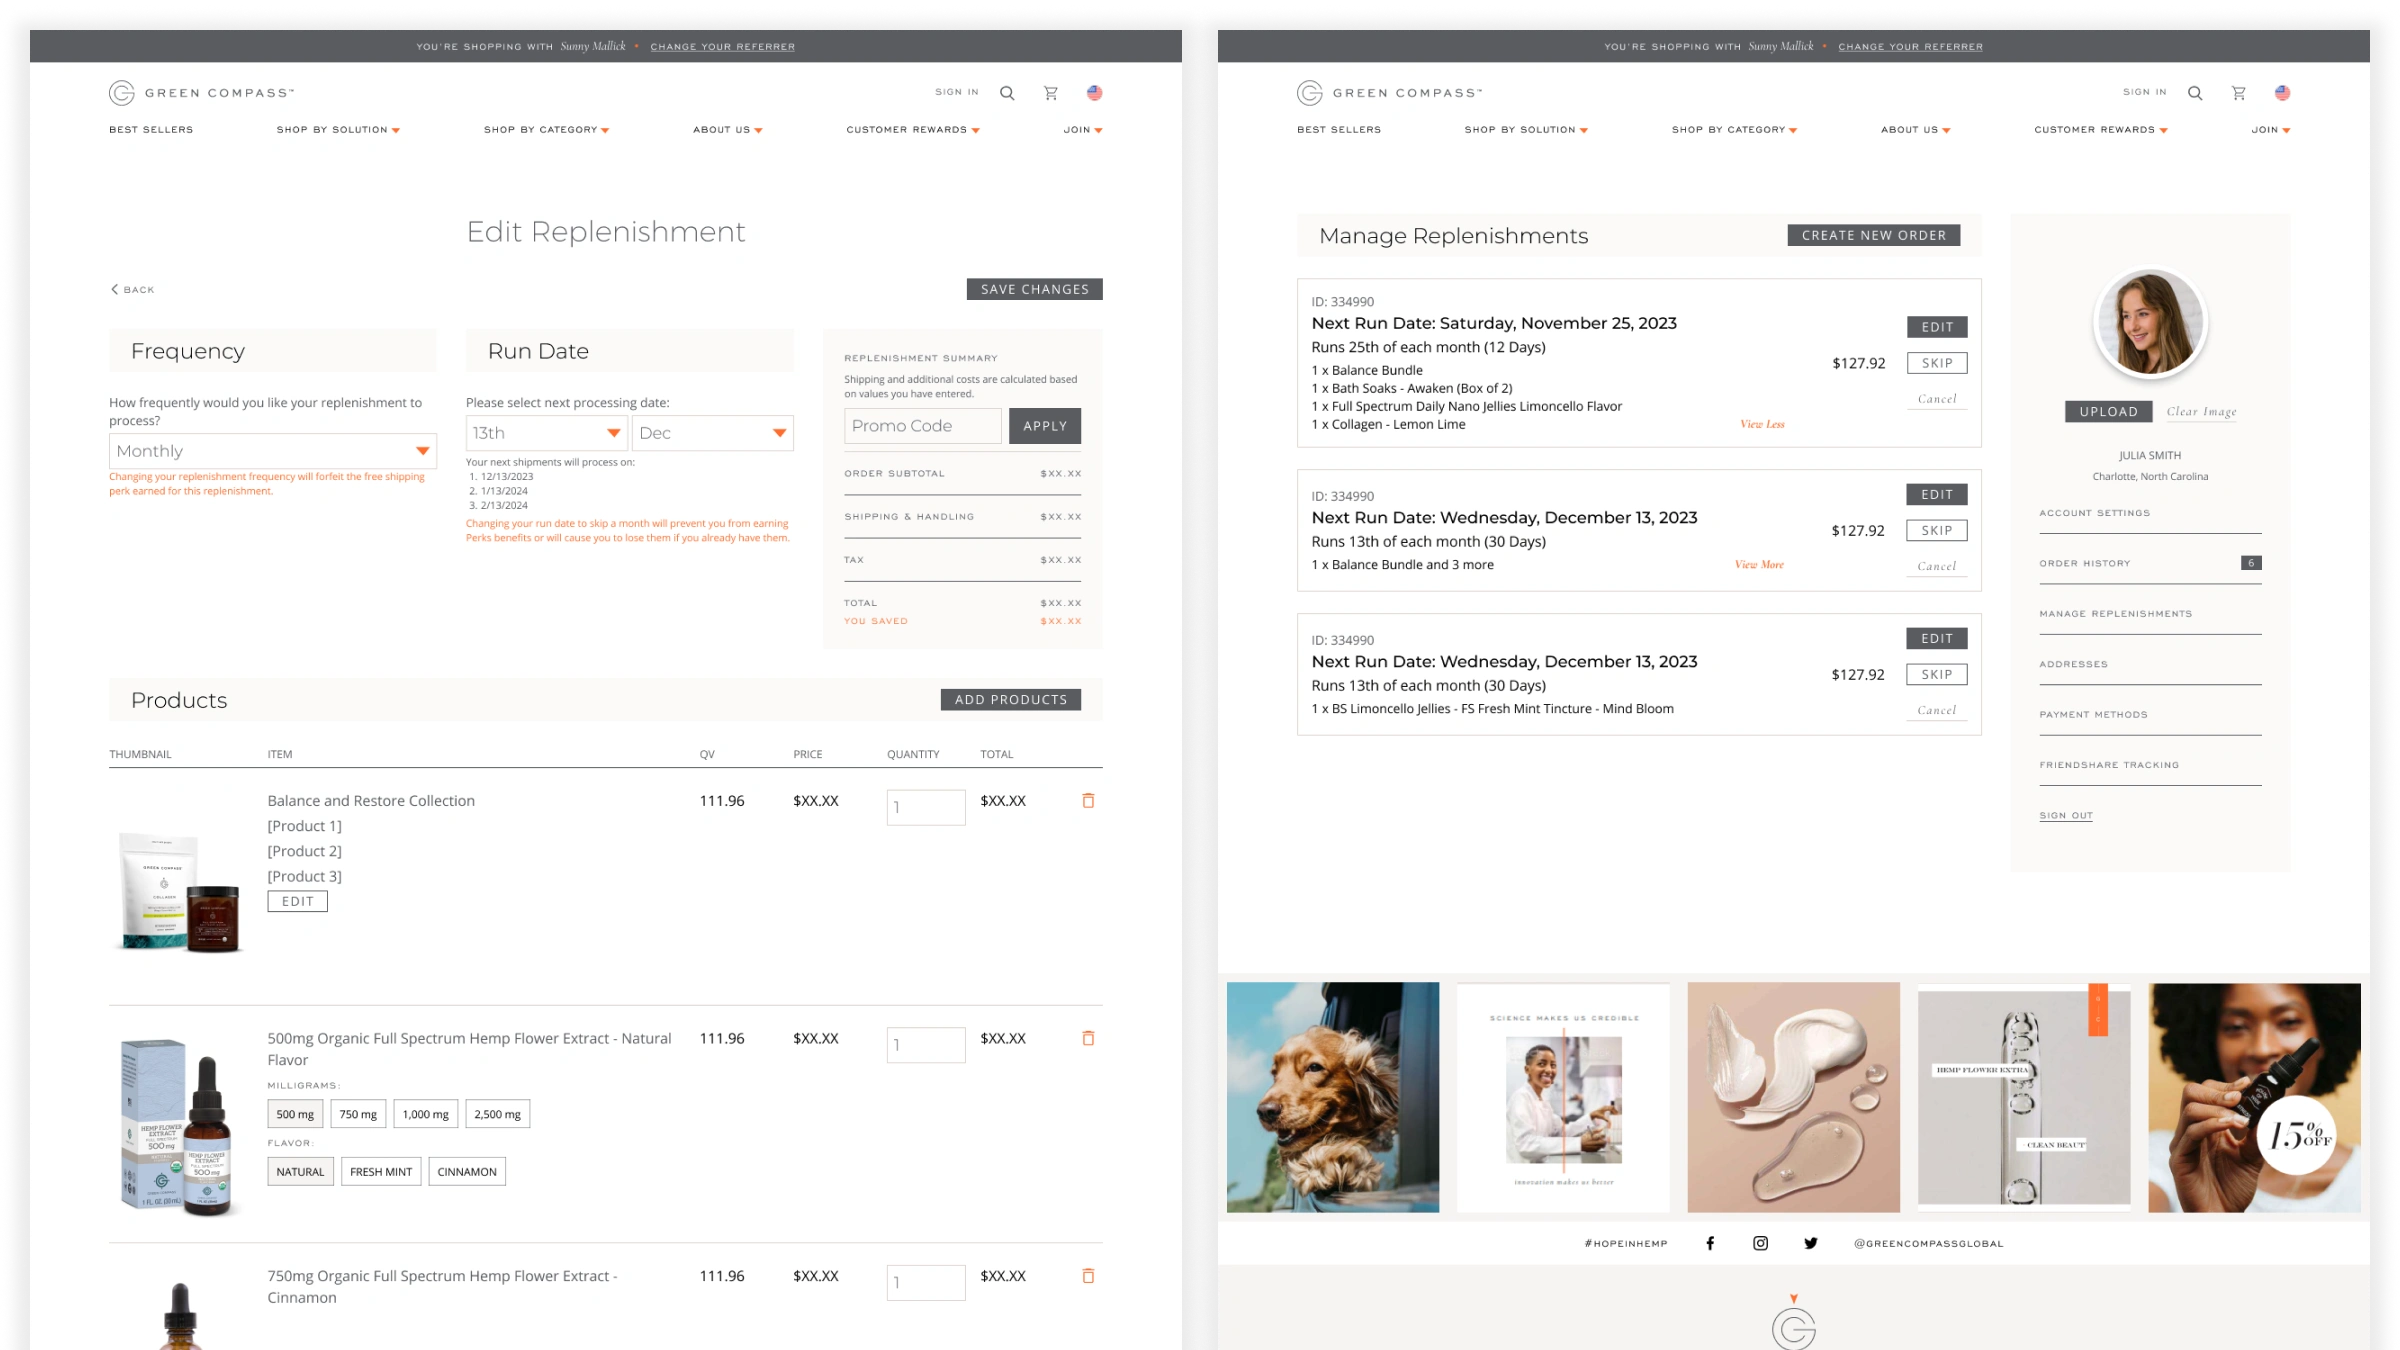Image resolution: width=2400 pixels, height=1350 pixels.
Task: Open the Facebook icon in the footer
Action: pos(1710,1243)
